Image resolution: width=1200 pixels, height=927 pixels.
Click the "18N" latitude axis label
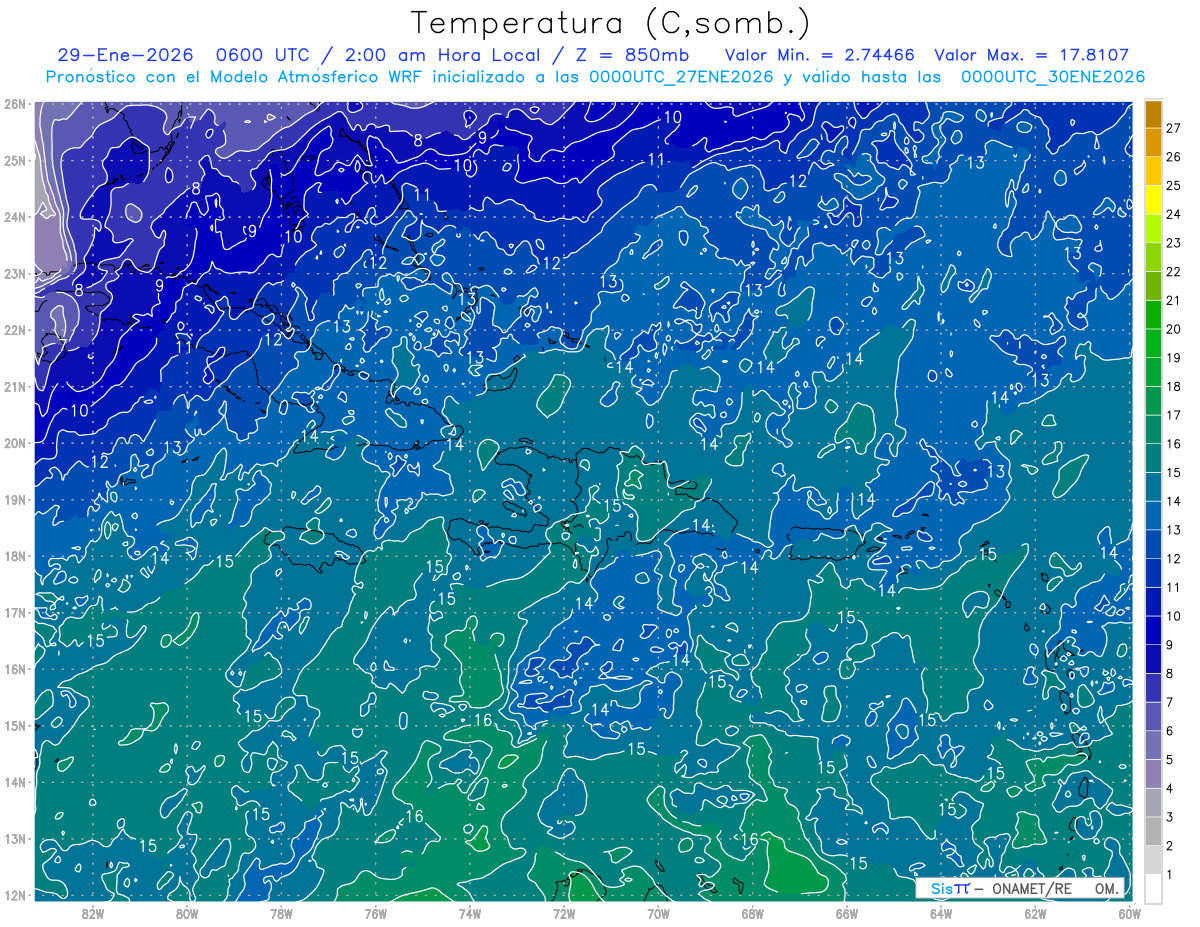pyautogui.click(x=15, y=556)
